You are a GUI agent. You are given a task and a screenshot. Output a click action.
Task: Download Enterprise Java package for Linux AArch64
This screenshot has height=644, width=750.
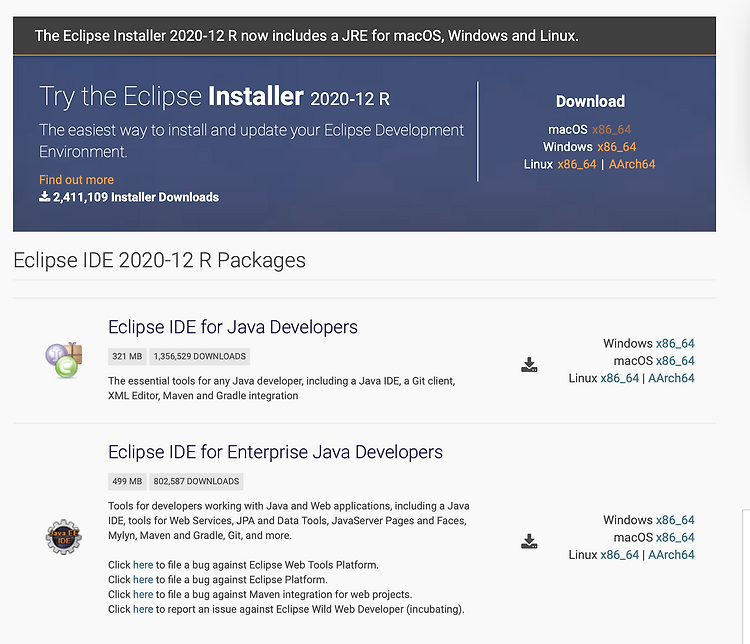point(671,555)
